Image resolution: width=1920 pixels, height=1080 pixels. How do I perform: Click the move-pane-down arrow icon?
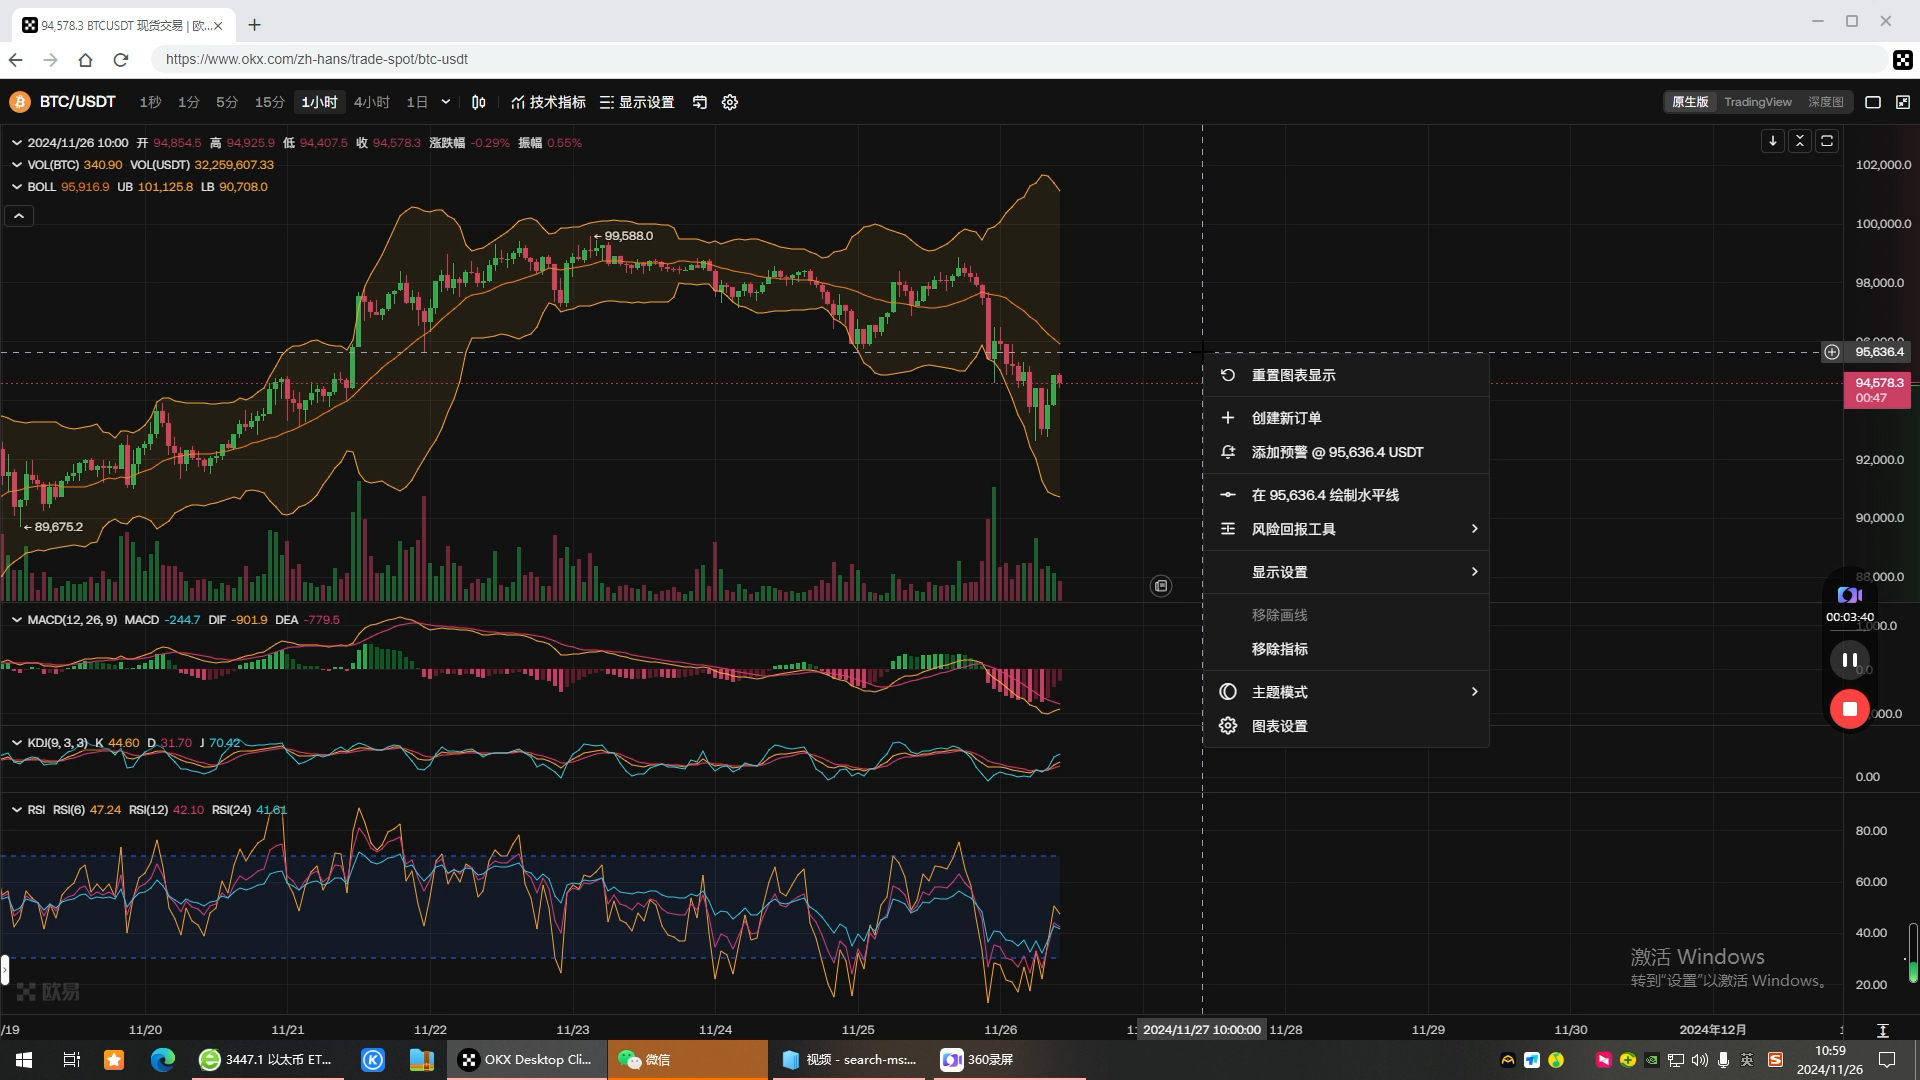tap(1773, 141)
